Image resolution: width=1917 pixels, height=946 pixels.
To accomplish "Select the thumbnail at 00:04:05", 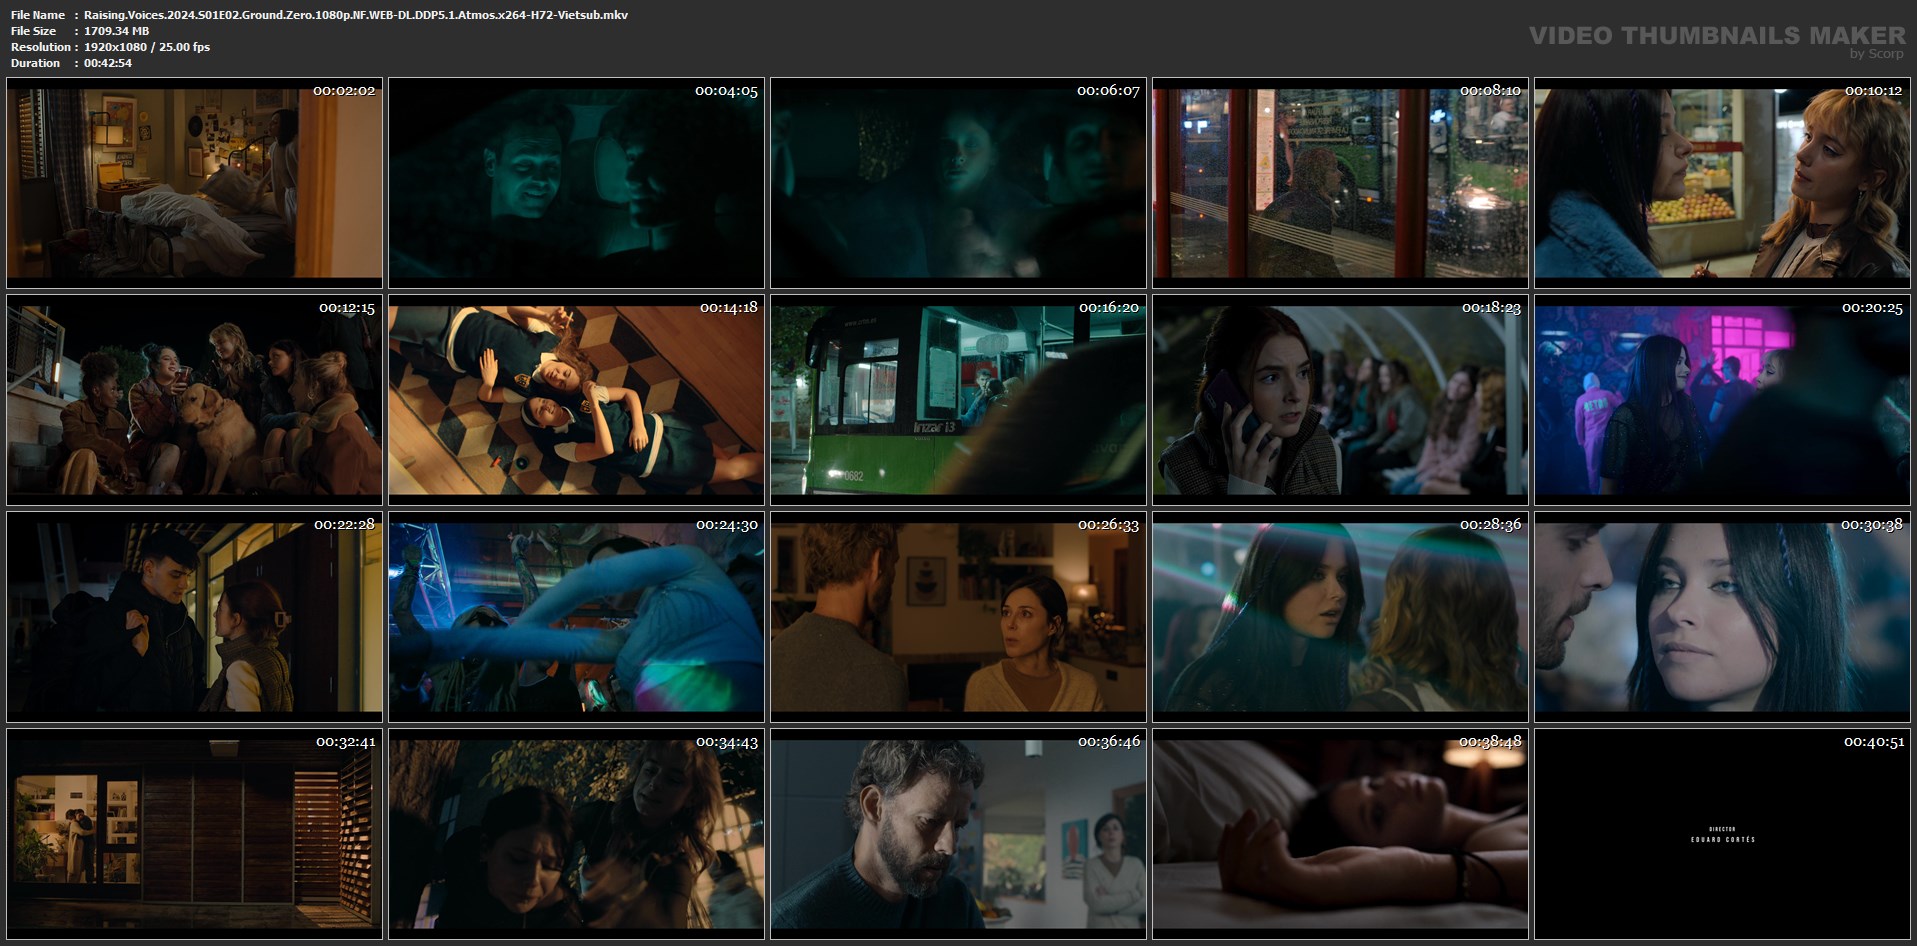I will (576, 183).
